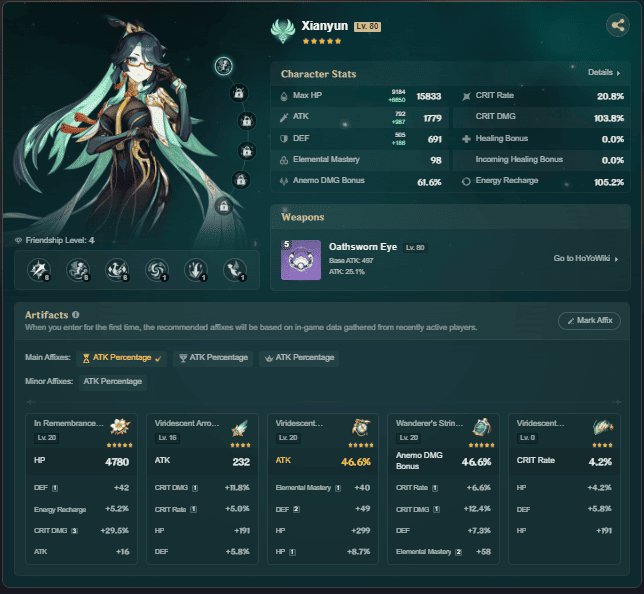This screenshot has height=594, width=644.
Task: Click the Wanderer's Strin... artifact title
Action: pos(429,423)
